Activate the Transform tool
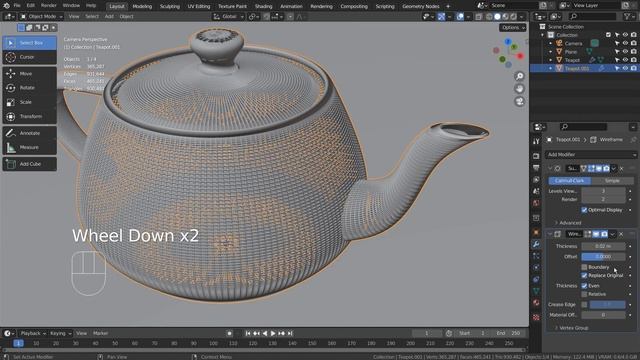Screen dimensions: 640x360 click(x=29, y=116)
